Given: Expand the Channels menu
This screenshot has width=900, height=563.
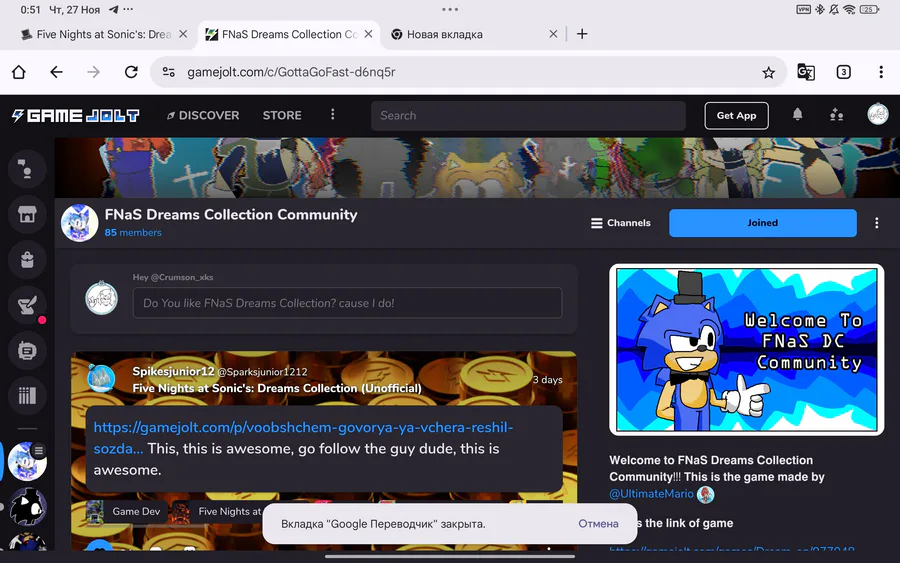Looking at the screenshot, I should pos(621,223).
